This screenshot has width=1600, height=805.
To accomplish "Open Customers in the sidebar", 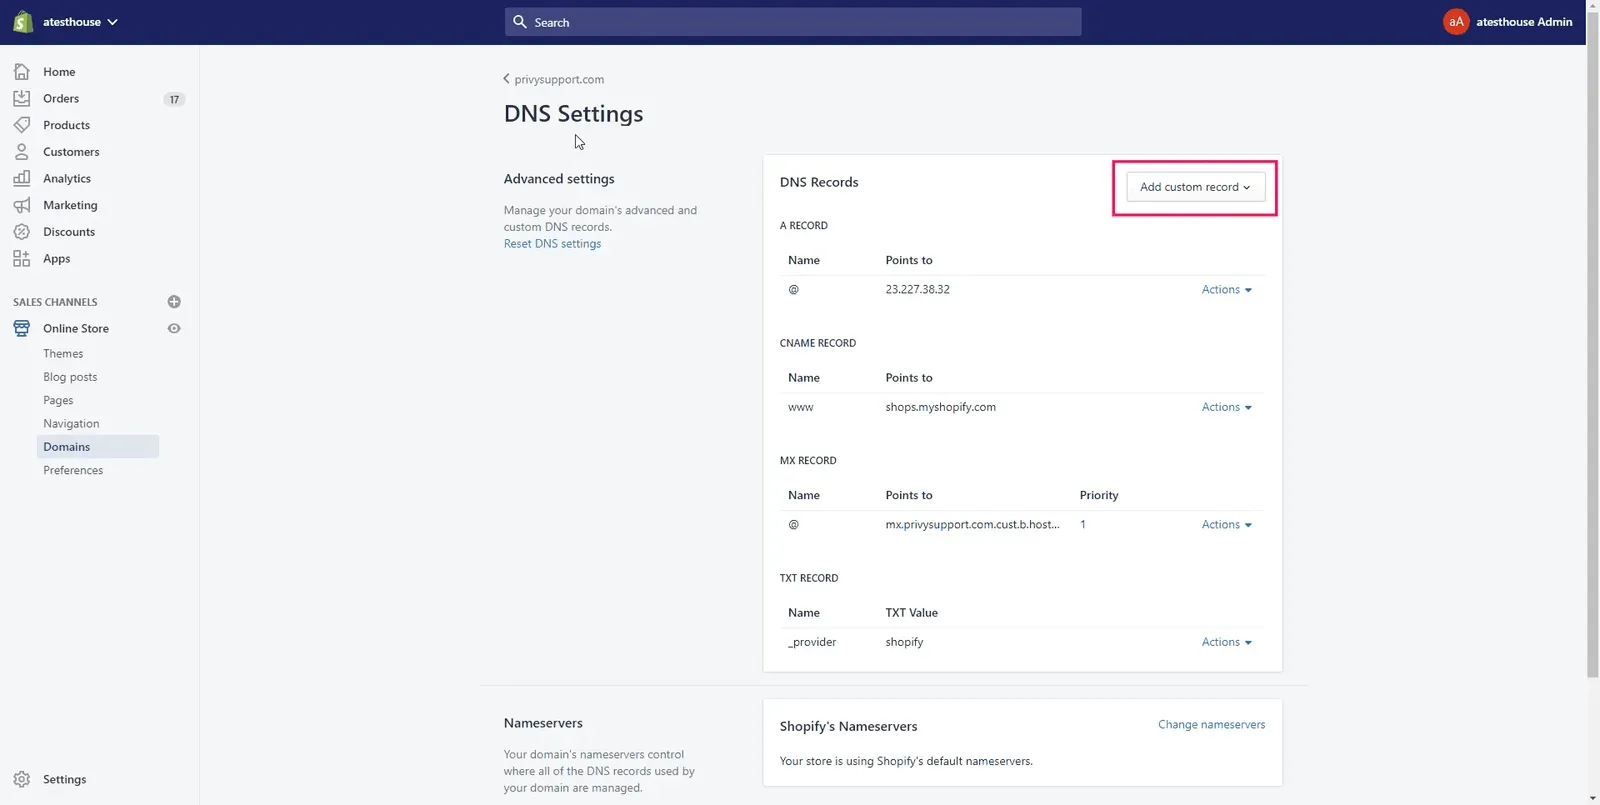I will [71, 152].
